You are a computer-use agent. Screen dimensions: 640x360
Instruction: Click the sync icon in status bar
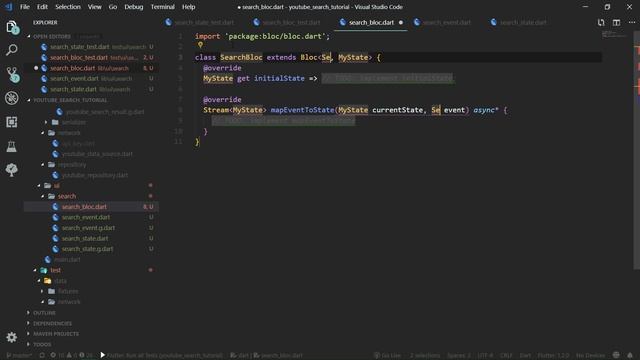pyautogui.click(x=42, y=355)
